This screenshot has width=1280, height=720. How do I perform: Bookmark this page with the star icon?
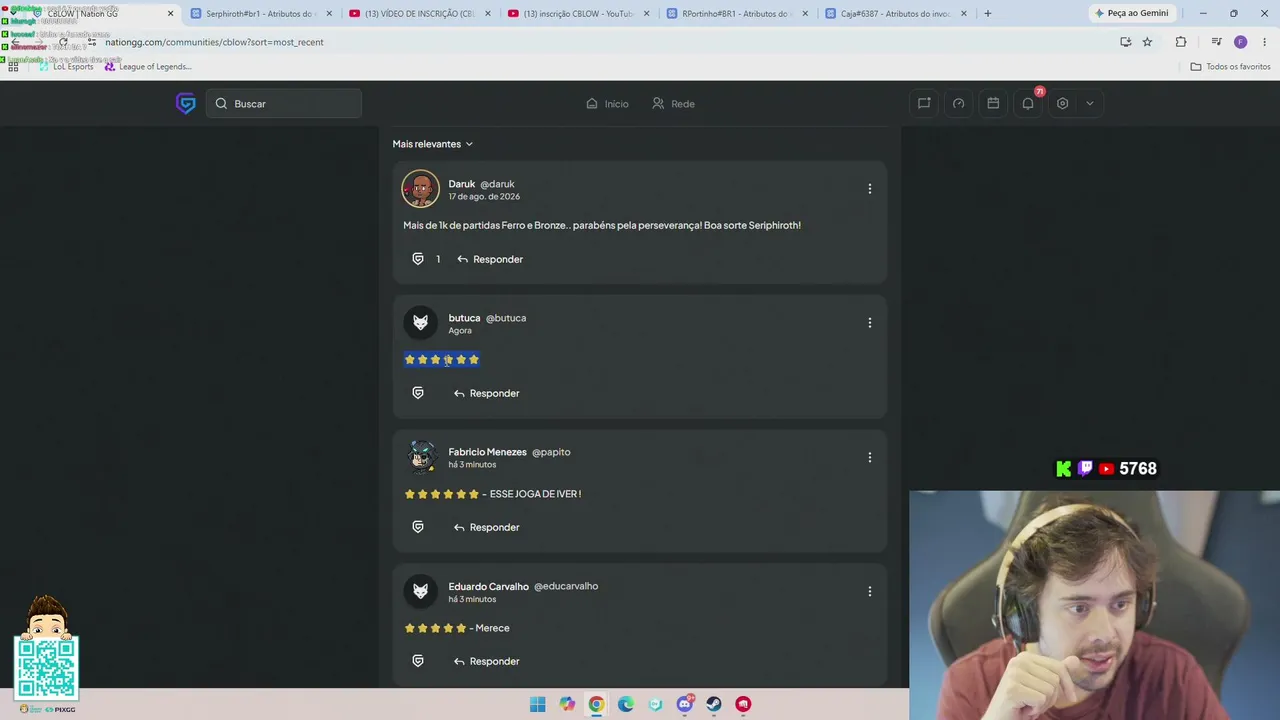click(x=1147, y=42)
